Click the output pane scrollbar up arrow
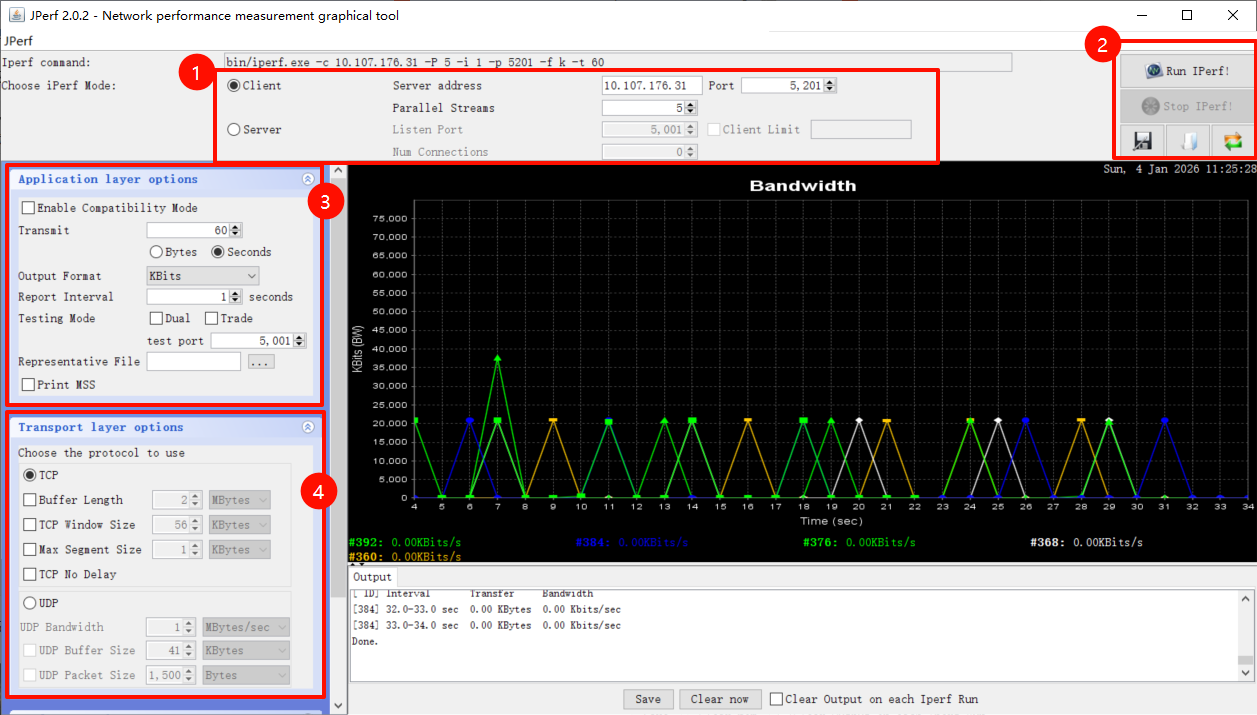Image resolution: width=1257 pixels, height=715 pixels. coord(1245,598)
